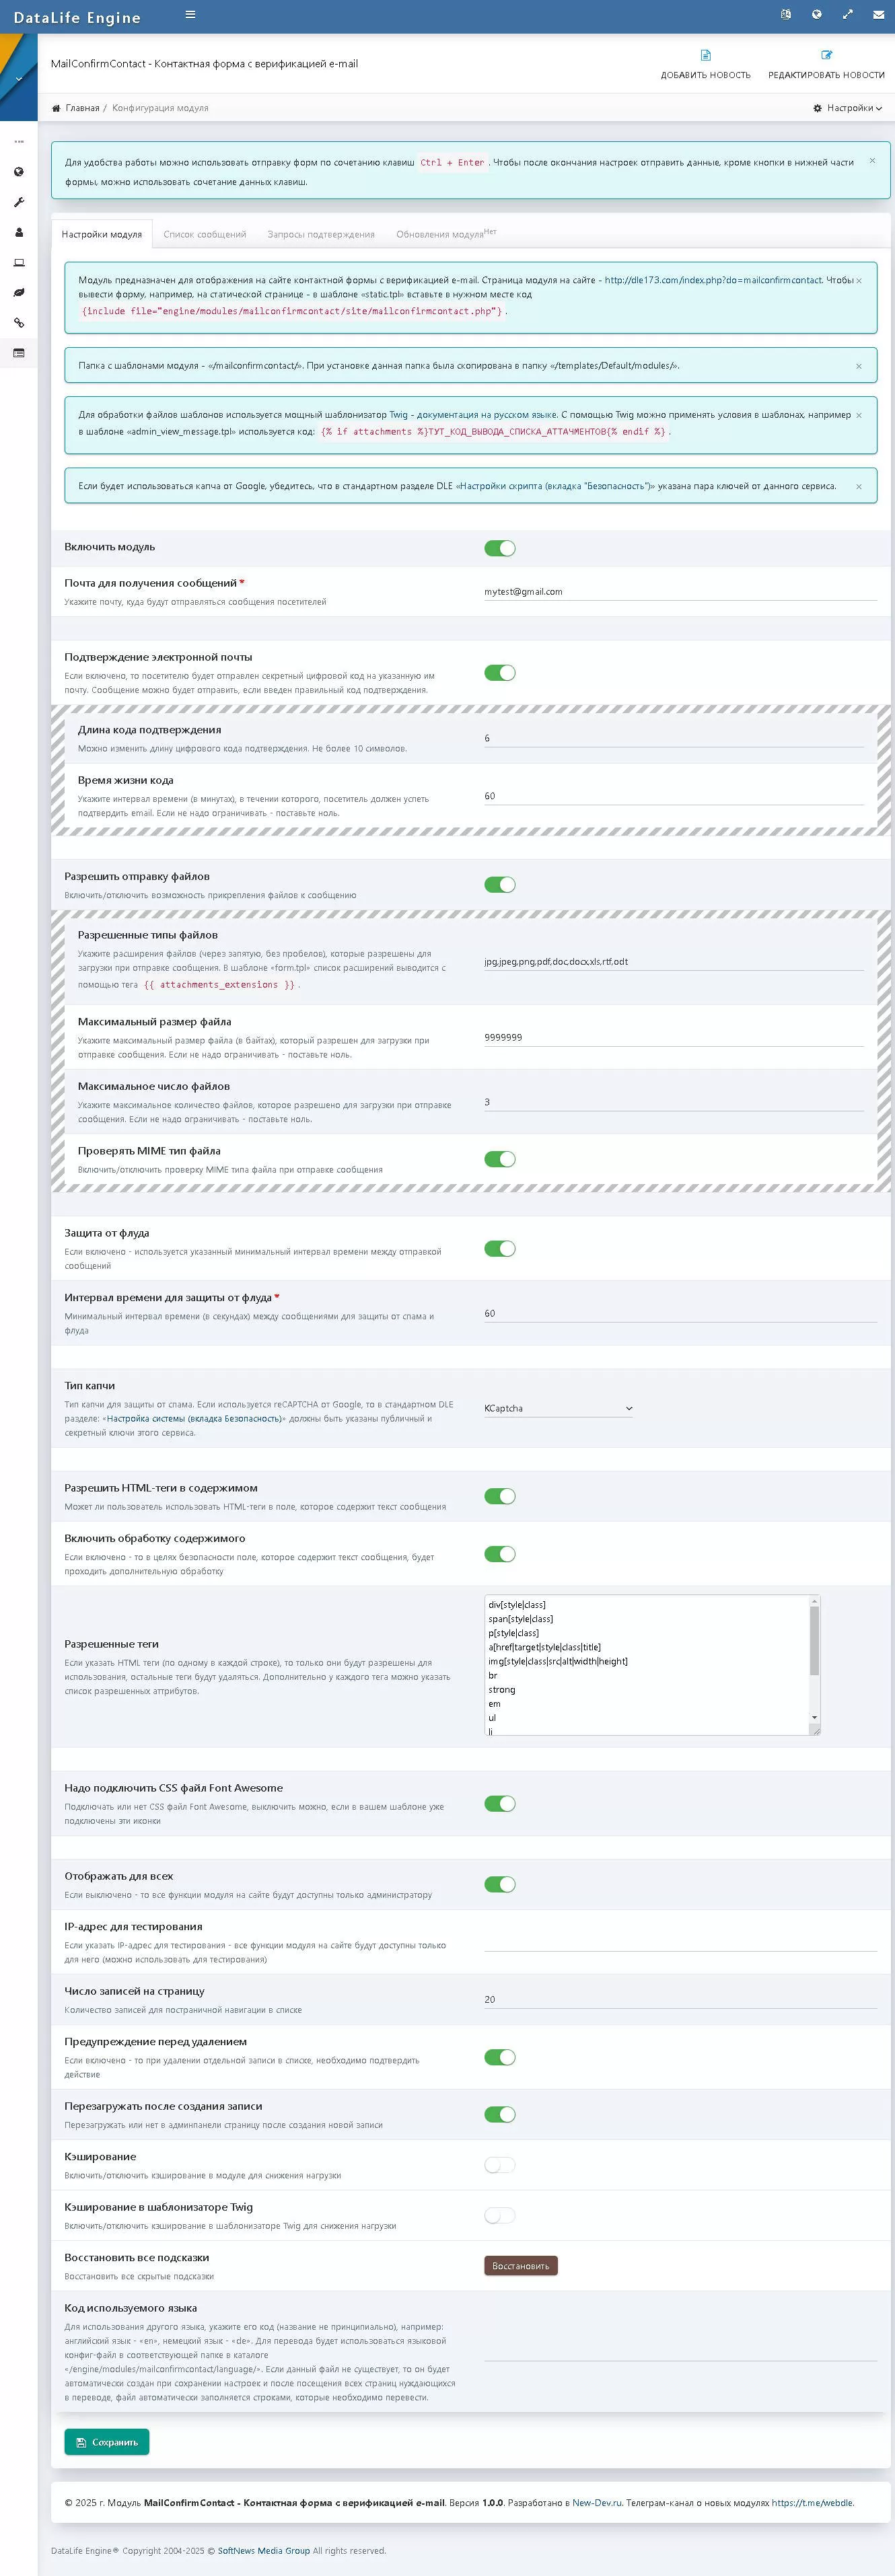The height and width of the screenshot is (2576, 895).
Task: Open 'Запросы подтверждения' tab
Action: pos(321,234)
